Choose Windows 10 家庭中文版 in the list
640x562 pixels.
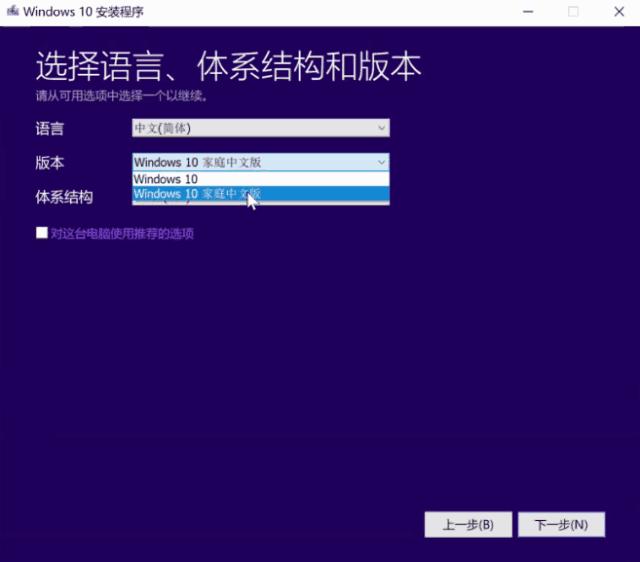click(261, 194)
